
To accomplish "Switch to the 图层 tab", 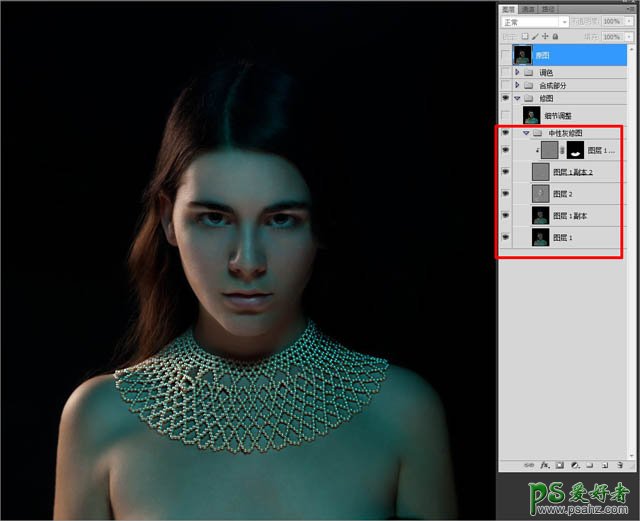I will pos(509,9).
